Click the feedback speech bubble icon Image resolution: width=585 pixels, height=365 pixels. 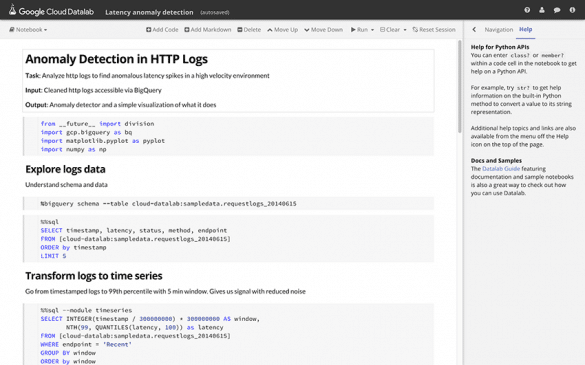(x=557, y=10)
